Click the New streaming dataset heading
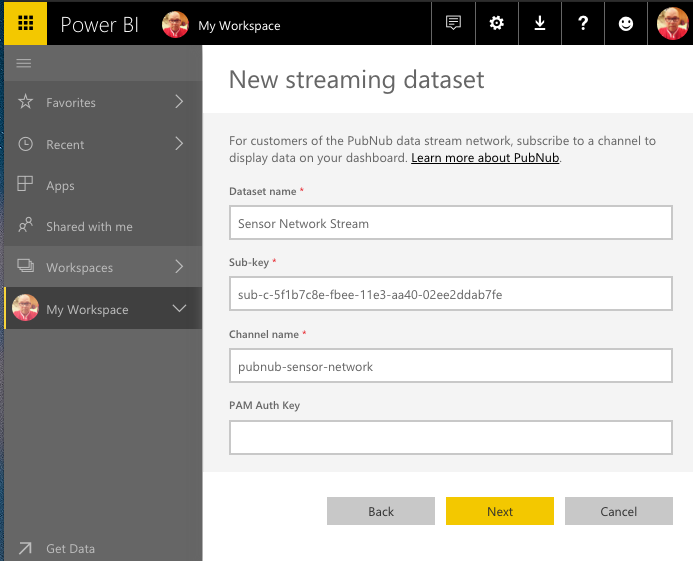This screenshot has width=693, height=561. coord(356,80)
